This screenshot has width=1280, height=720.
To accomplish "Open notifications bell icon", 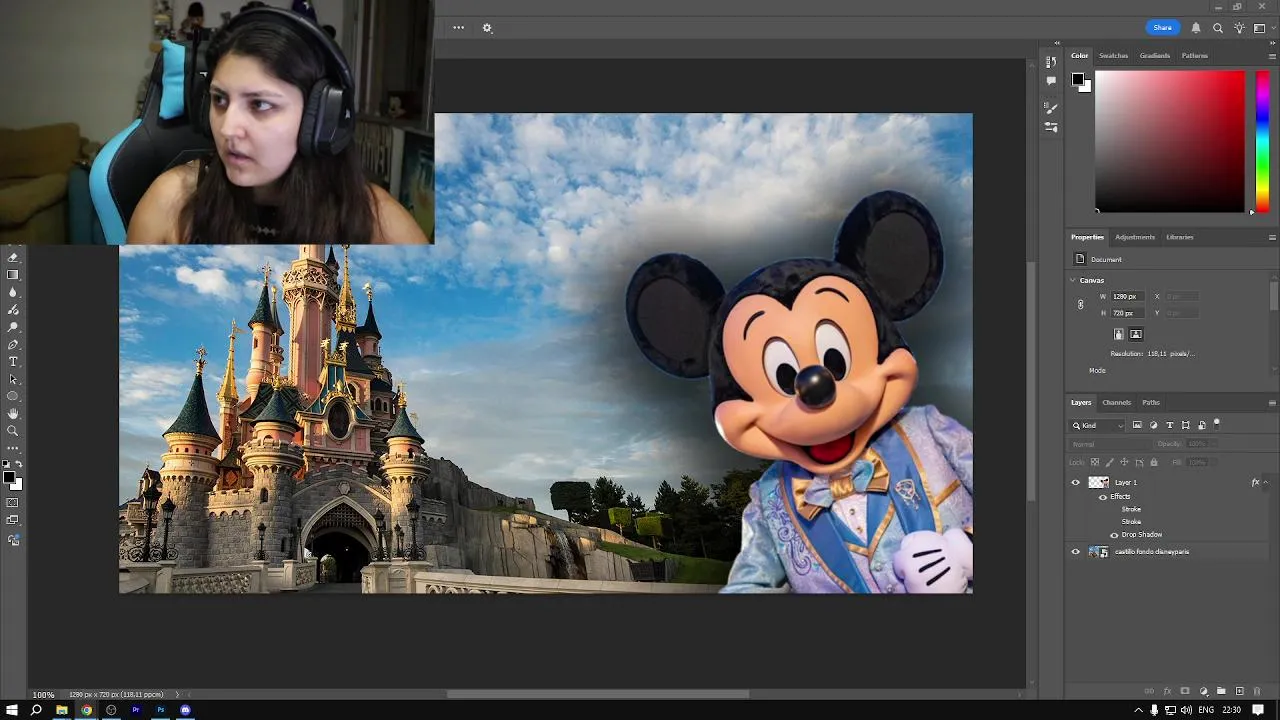I will pos(1196,28).
